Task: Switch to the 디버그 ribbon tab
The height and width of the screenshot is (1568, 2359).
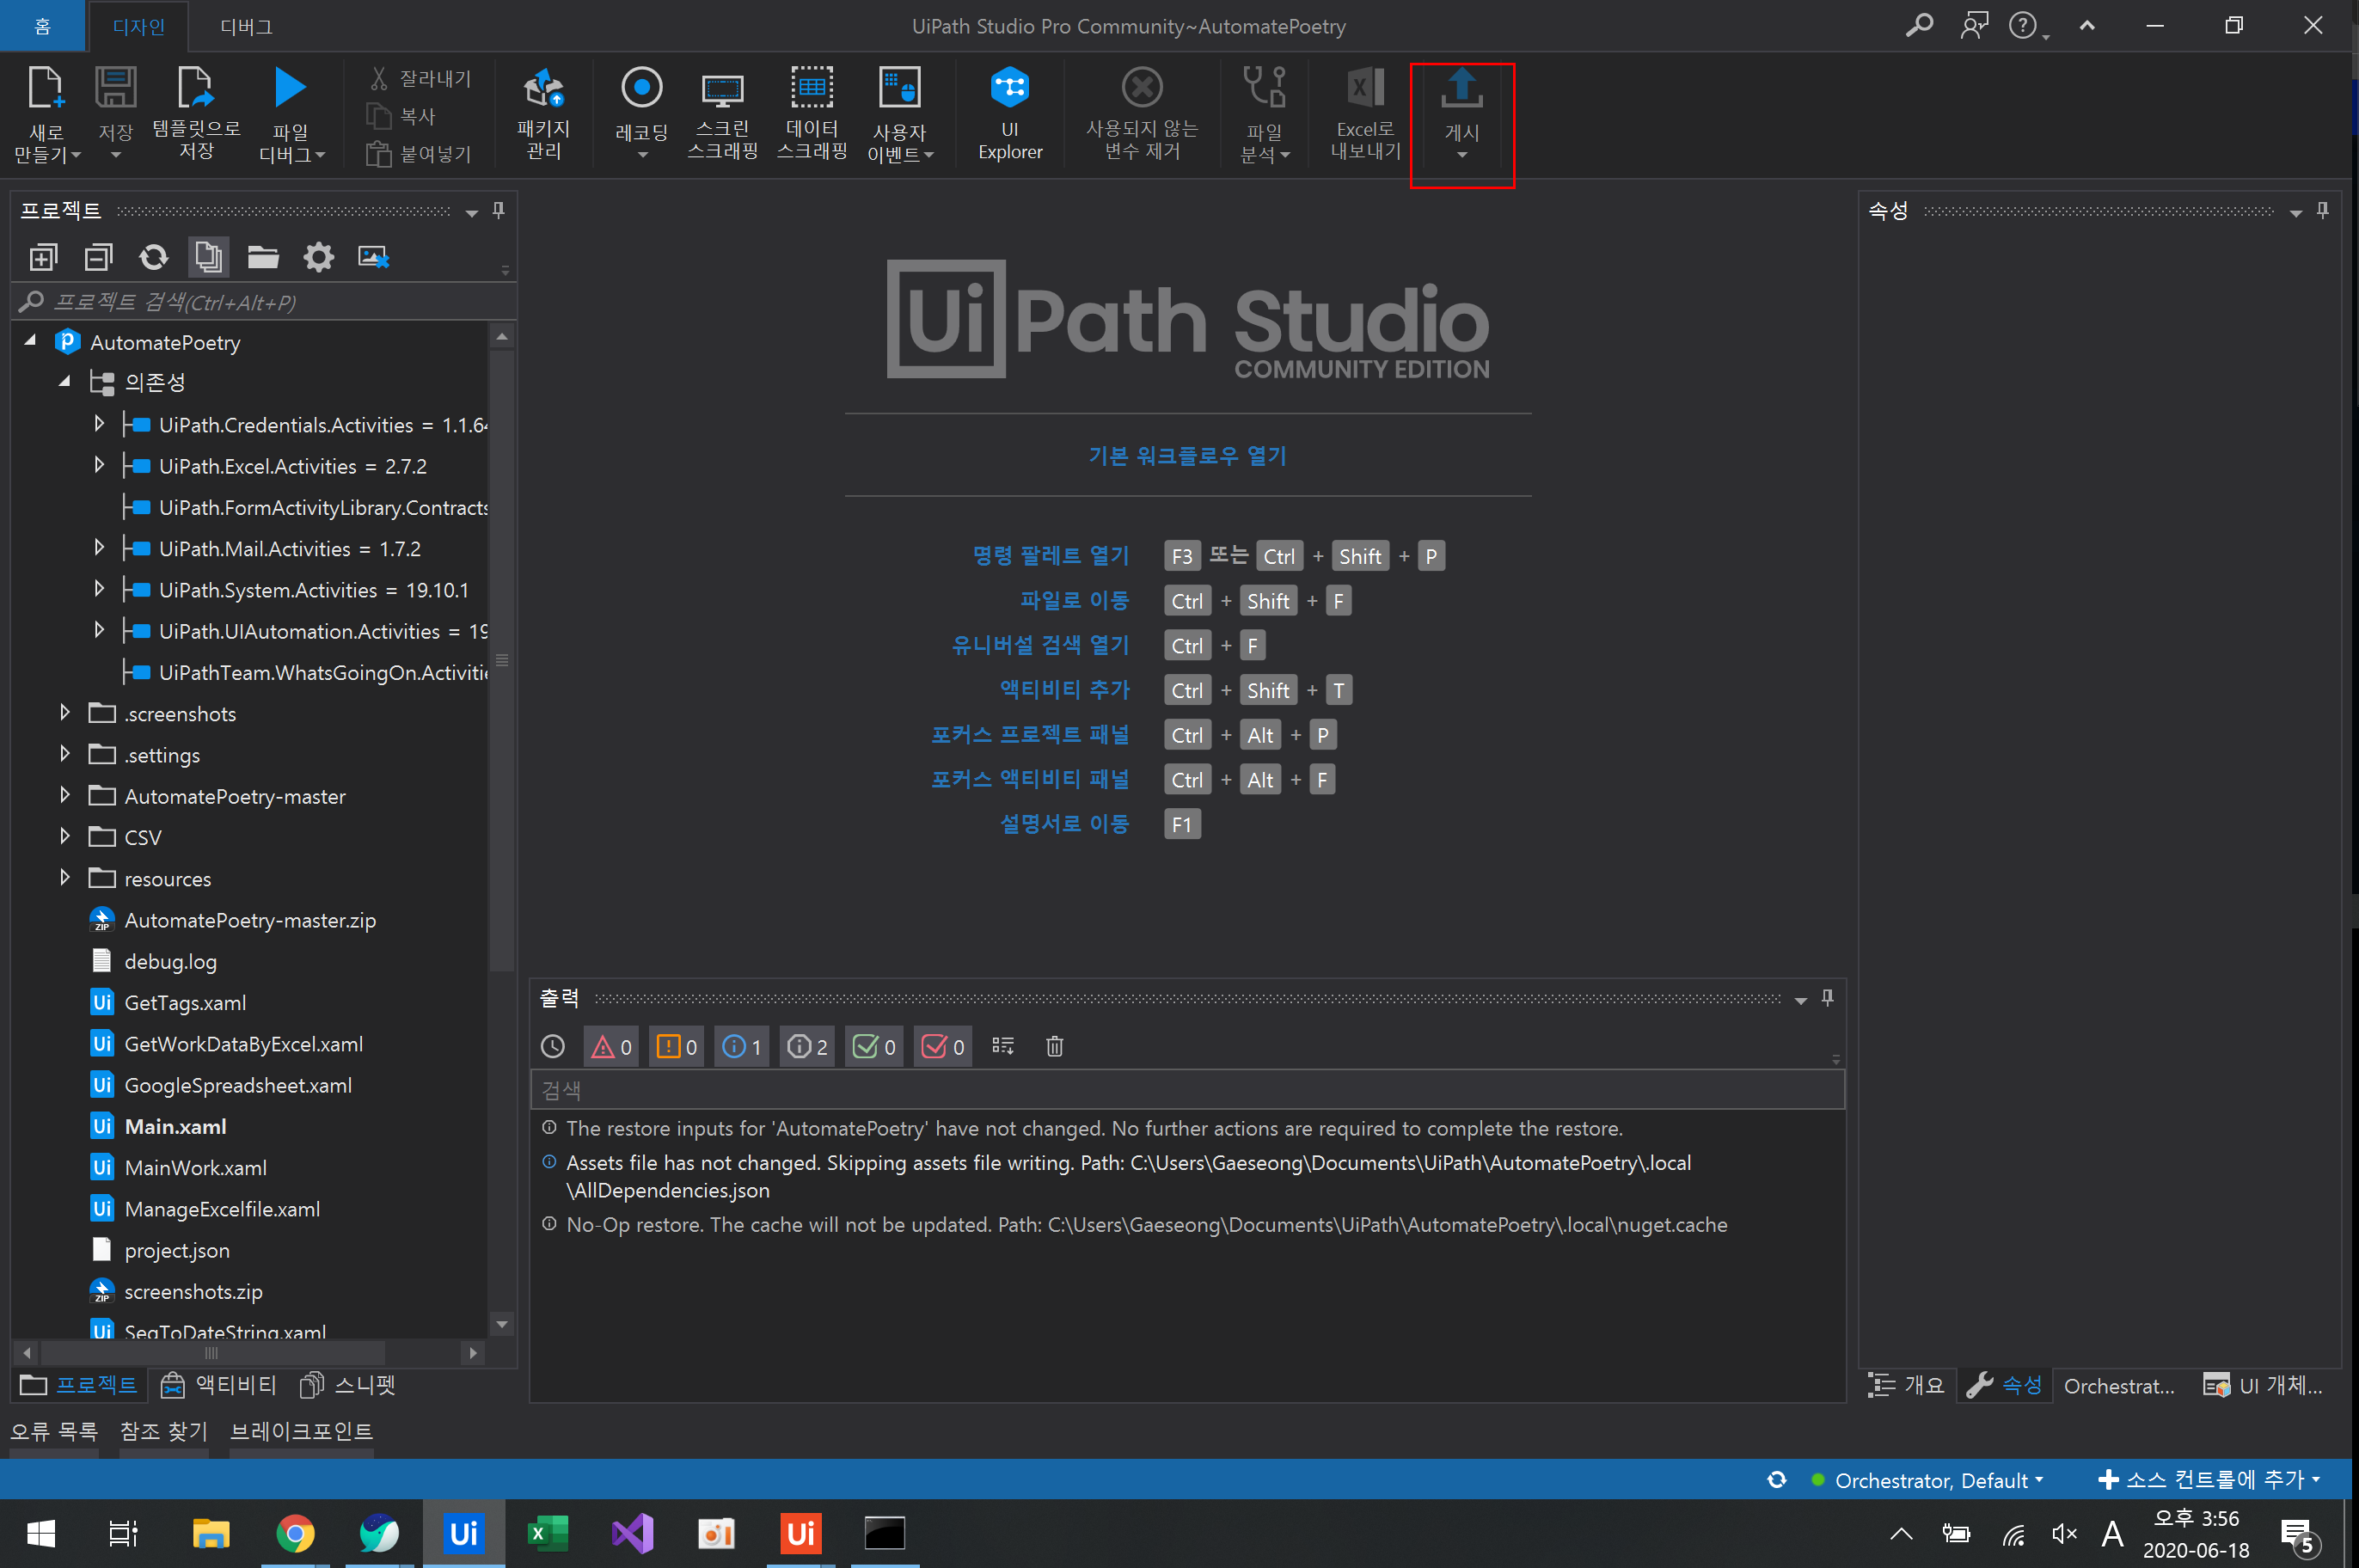Action: pos(246,26)
